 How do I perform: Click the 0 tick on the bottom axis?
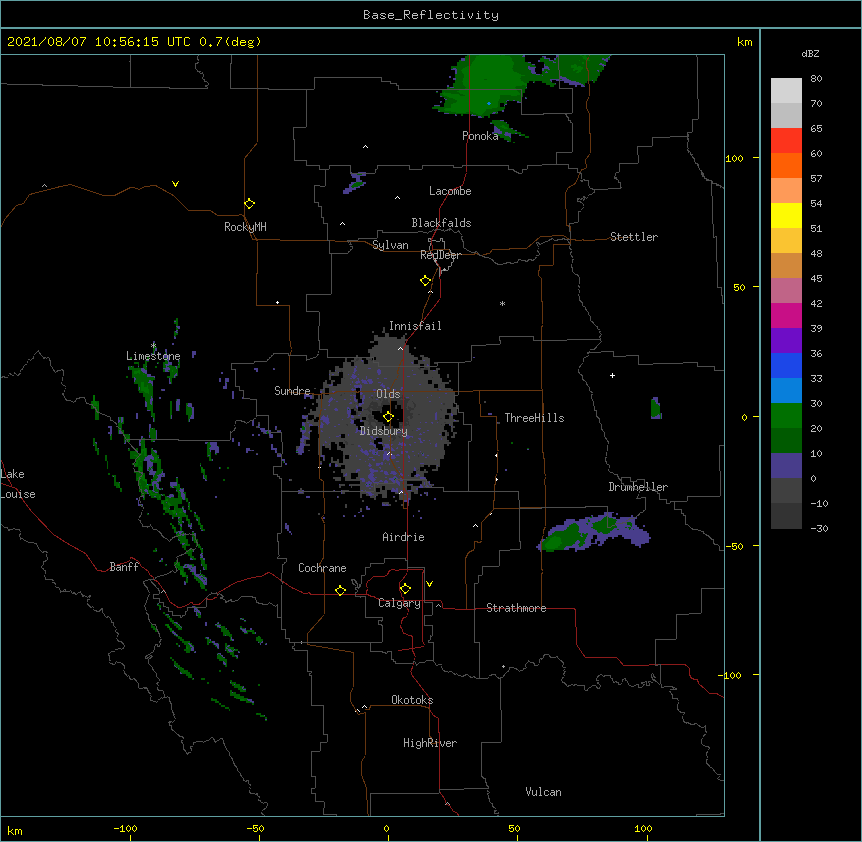[386, 828]
